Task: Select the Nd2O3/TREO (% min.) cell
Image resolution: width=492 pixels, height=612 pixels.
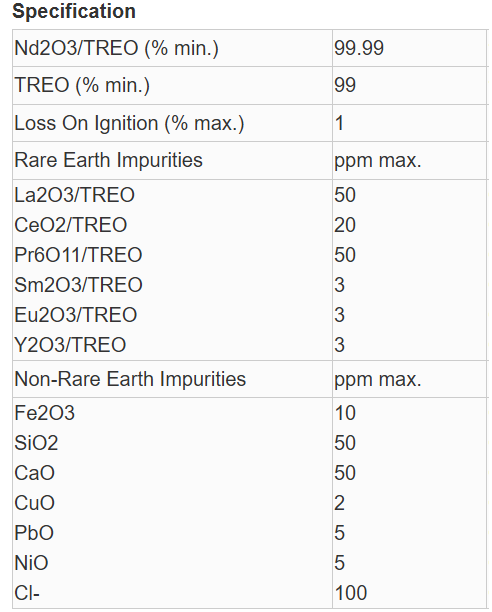Action: pos(172,48)
